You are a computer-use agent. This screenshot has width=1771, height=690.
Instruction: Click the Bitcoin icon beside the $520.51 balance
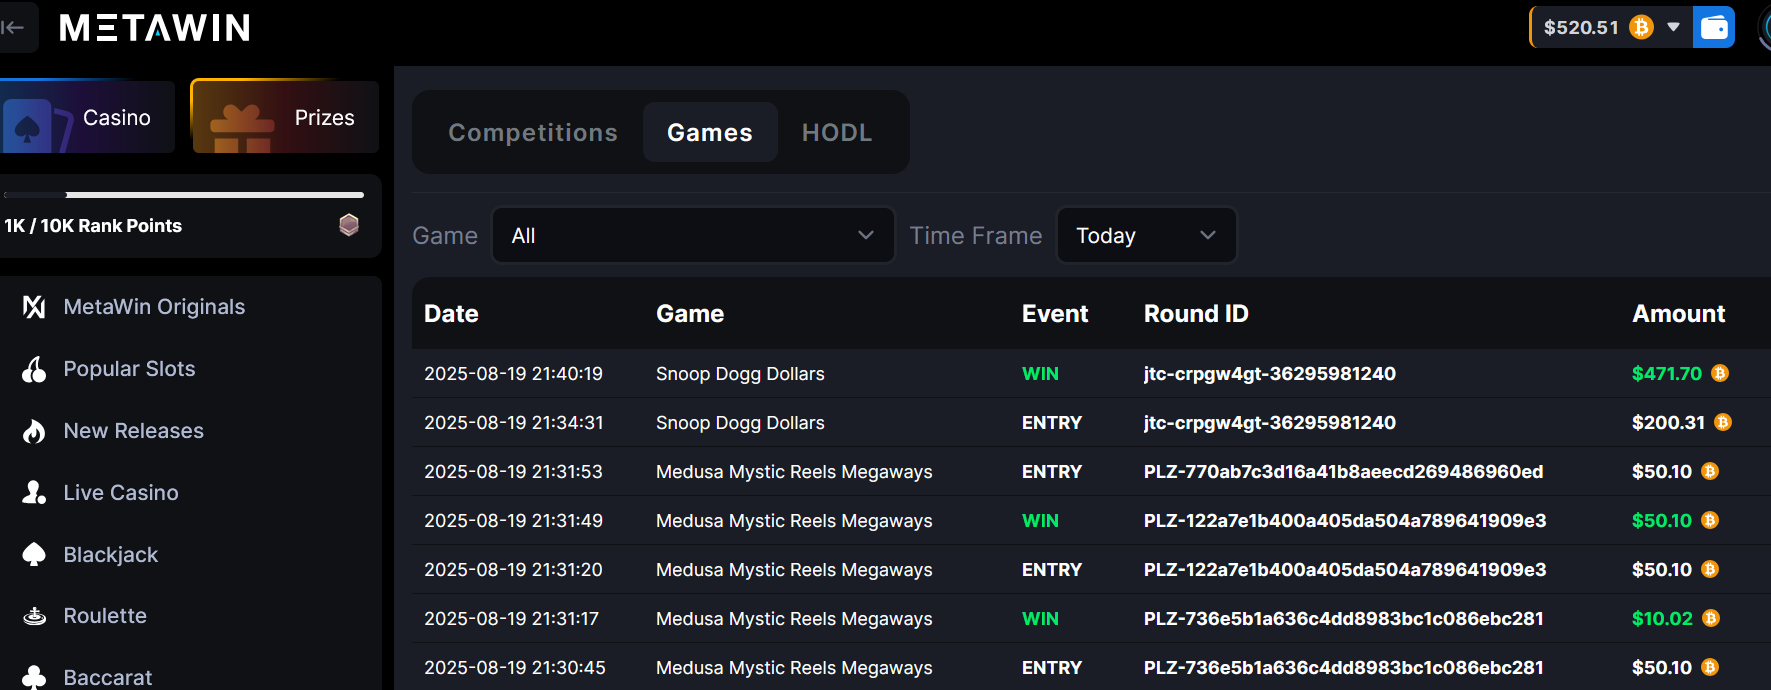pos(1641,27)
